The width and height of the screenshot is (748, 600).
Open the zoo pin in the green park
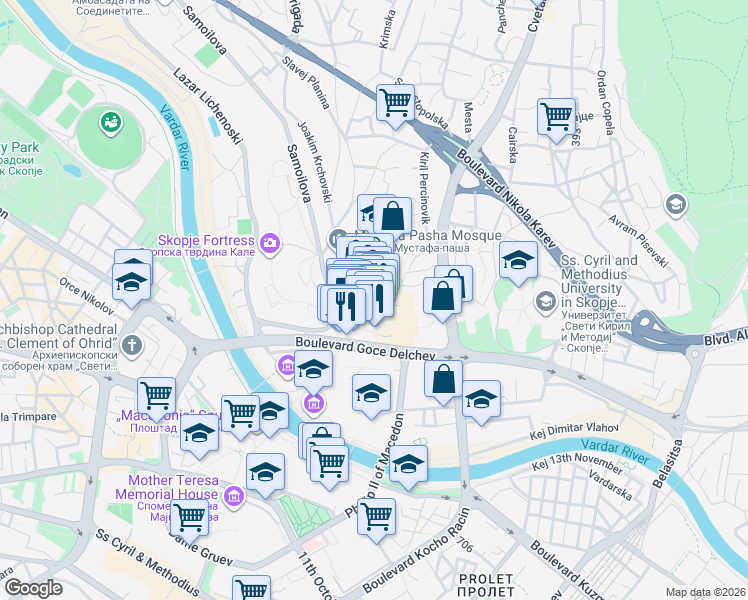coord(111,122)
